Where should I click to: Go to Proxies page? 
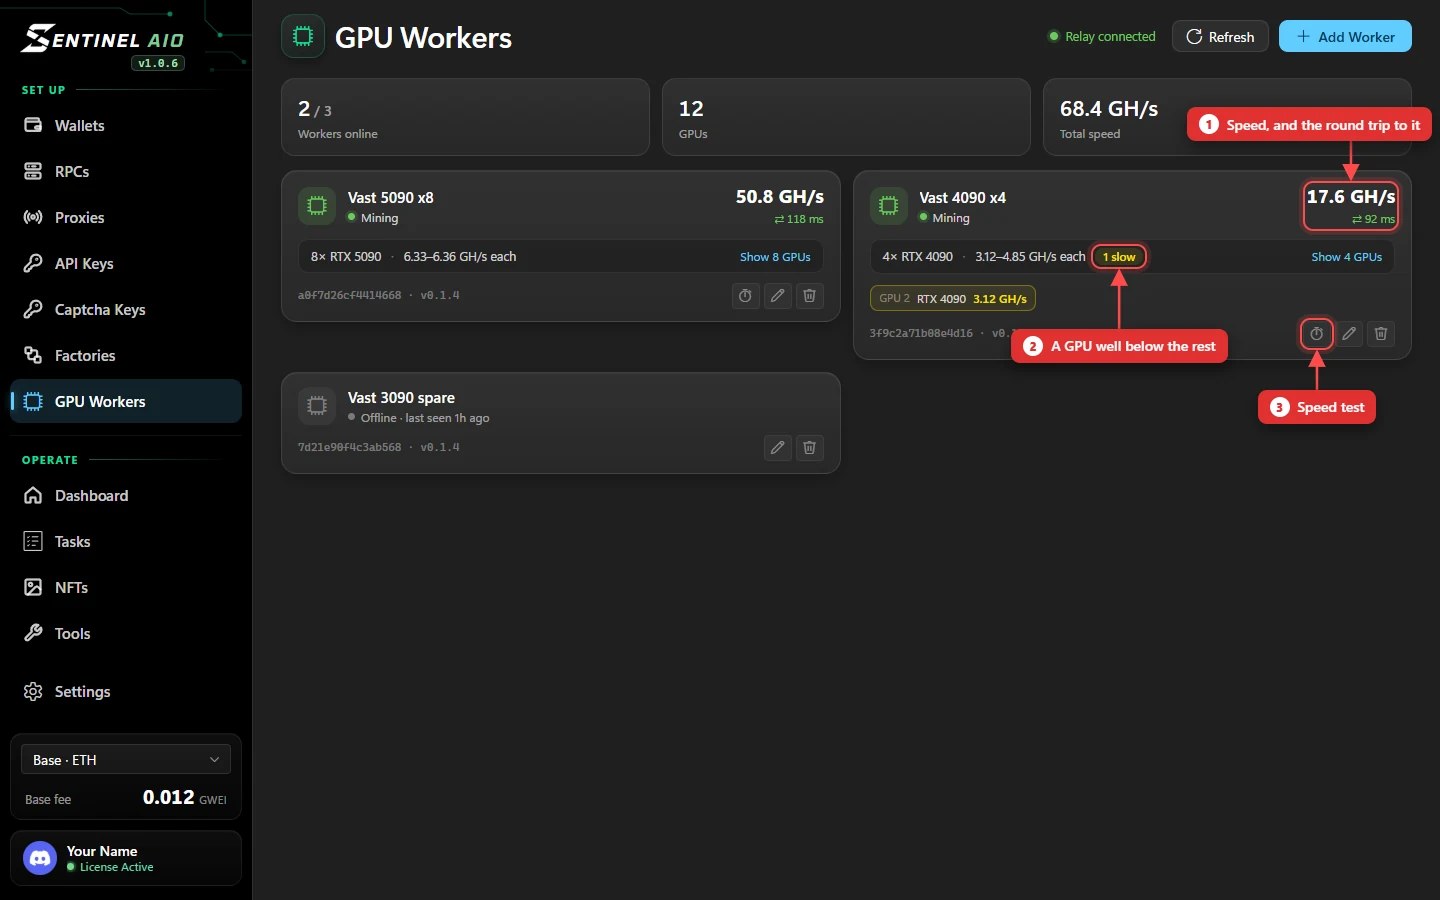(x=126, y=218)
